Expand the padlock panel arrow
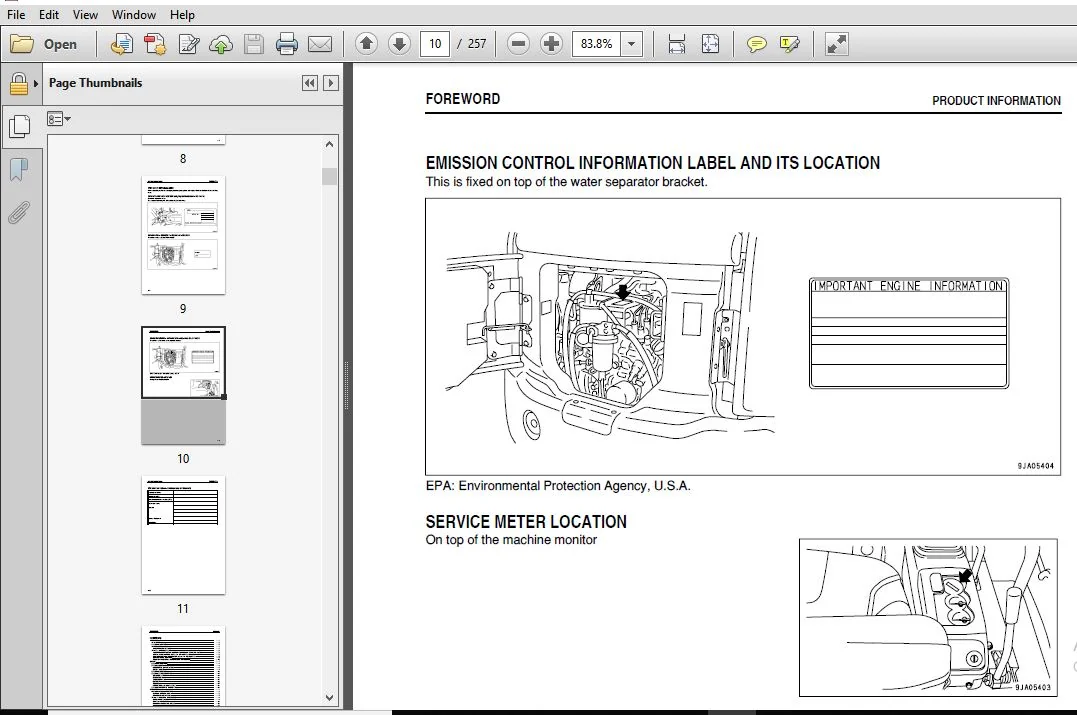Viewport: 1077px width, 715px height. 36,84
